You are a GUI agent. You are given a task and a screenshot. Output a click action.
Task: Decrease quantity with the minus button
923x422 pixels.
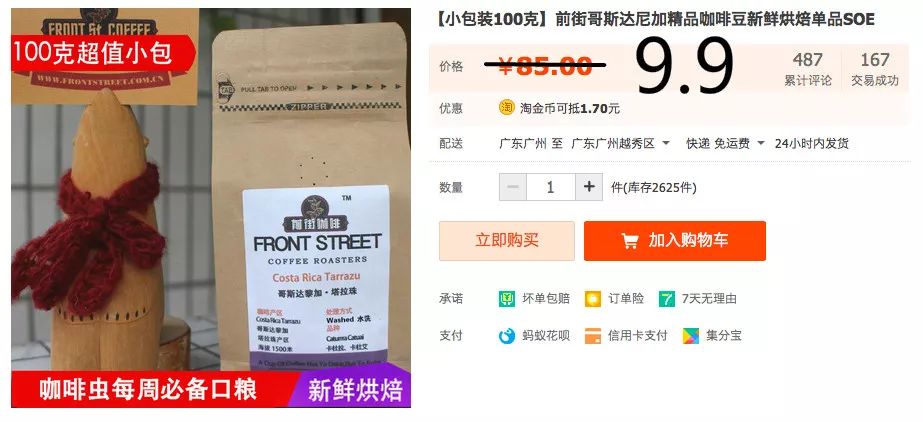tap(513, 187)
